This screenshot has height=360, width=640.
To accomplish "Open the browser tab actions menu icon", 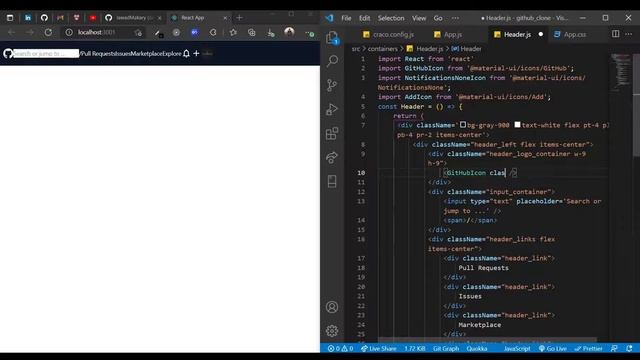I will [10, 18].
